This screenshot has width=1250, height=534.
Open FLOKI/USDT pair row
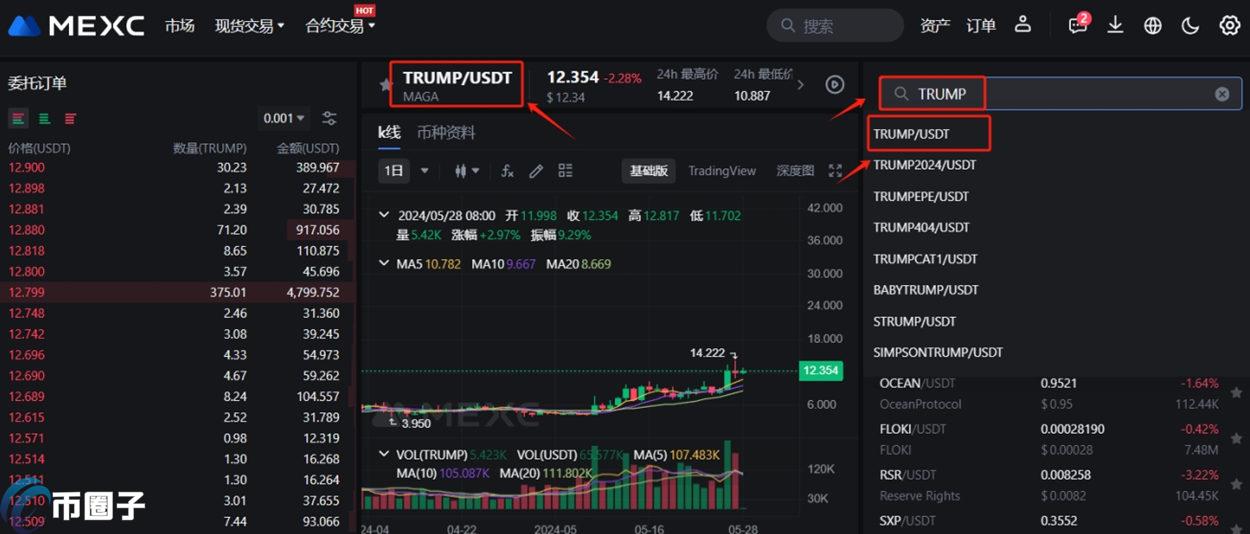1055,439
